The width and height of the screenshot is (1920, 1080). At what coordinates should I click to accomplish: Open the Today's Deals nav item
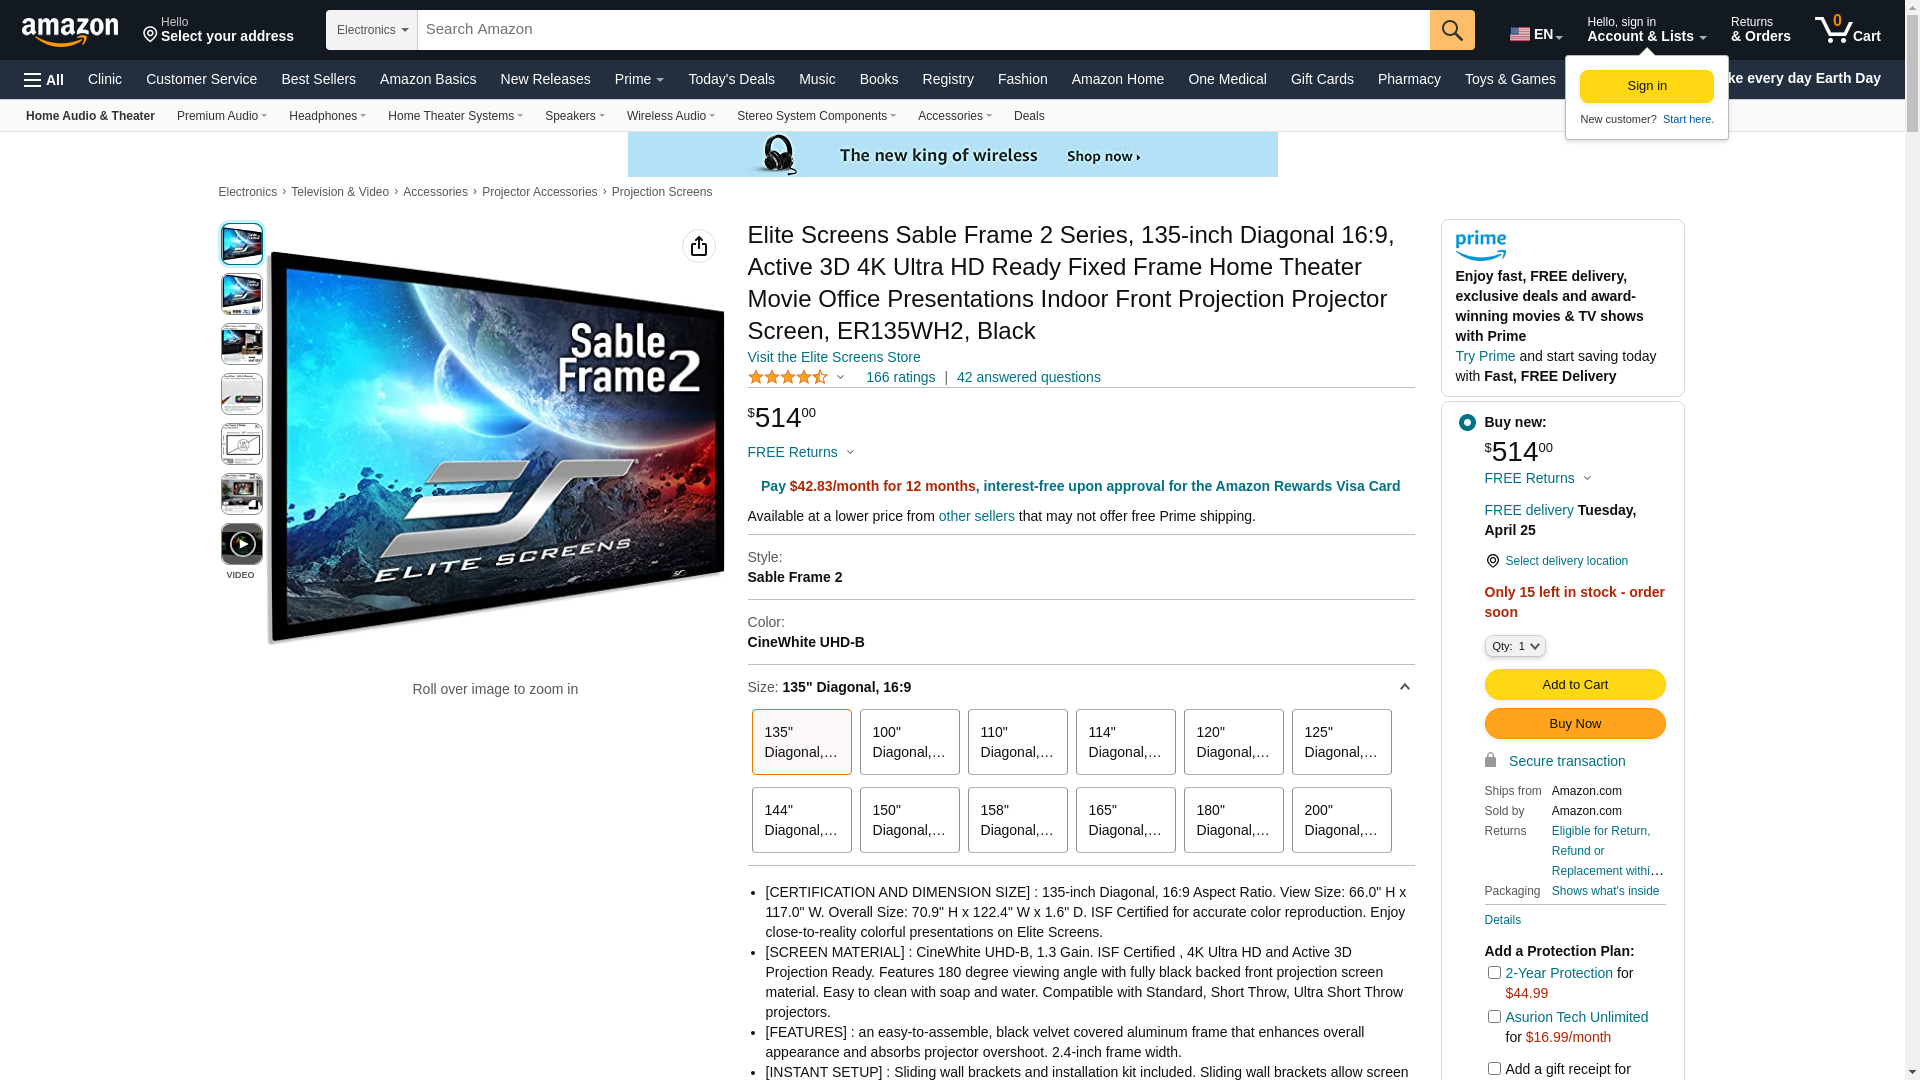tap(731, 79)
